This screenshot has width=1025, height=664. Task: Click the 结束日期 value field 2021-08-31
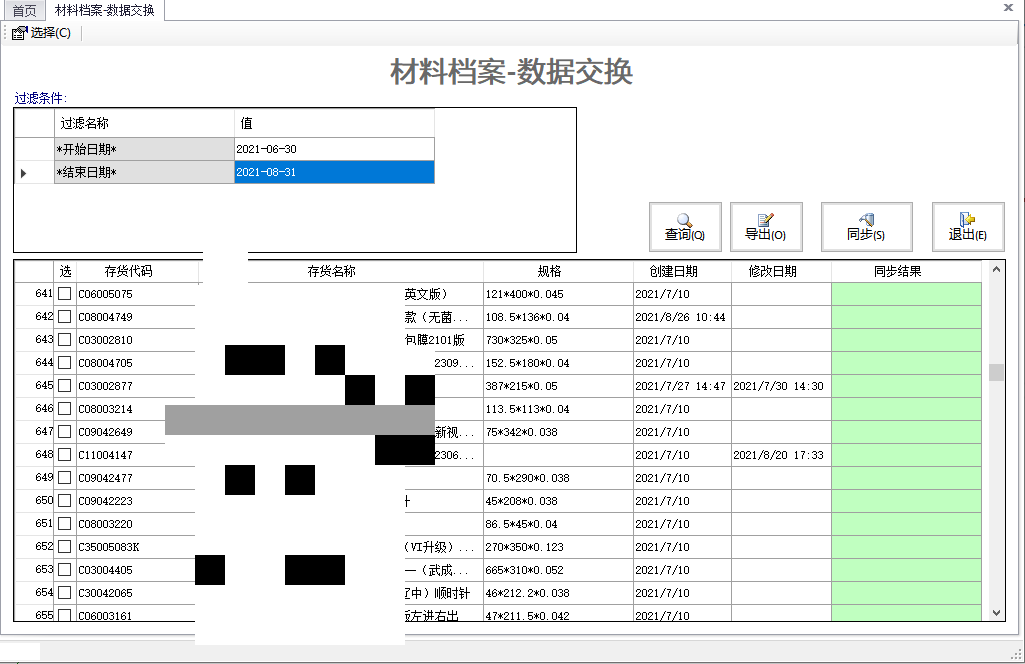[x=334, y=172]
